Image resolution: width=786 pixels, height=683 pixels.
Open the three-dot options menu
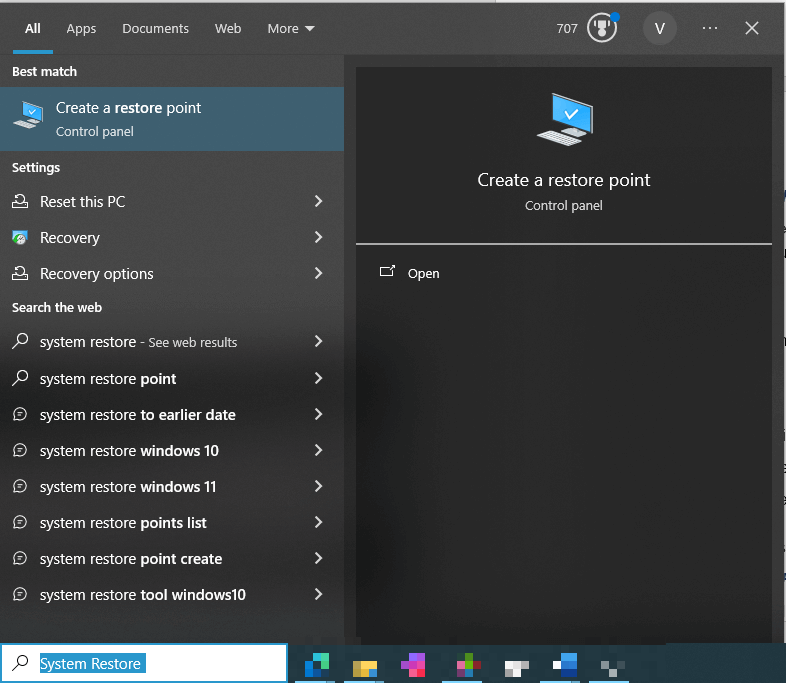[710, 28]
